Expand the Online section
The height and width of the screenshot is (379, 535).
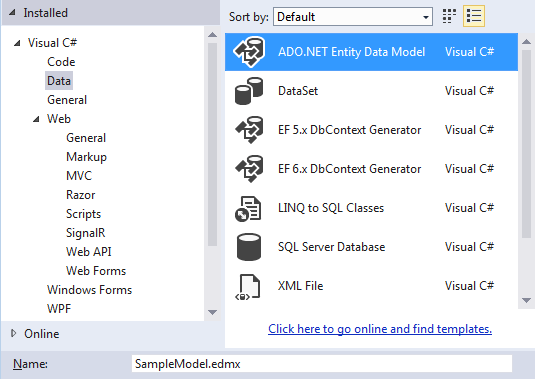(x=13, y=333)
